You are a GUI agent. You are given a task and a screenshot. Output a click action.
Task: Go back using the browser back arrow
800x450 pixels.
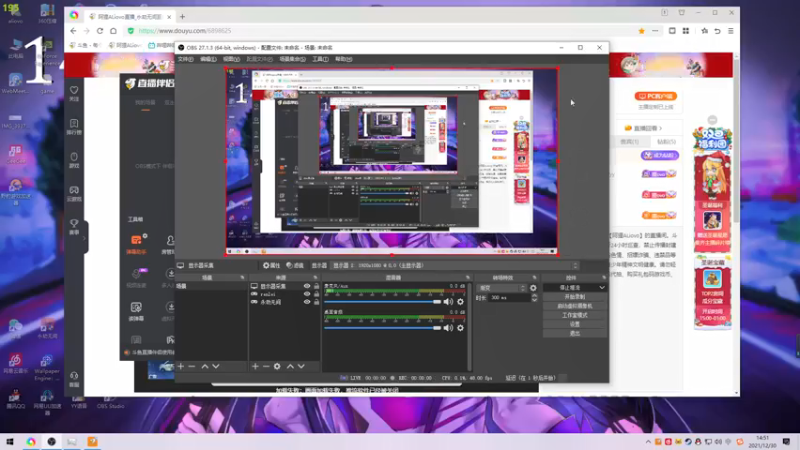pyautogui.click(x=73, y=31)
